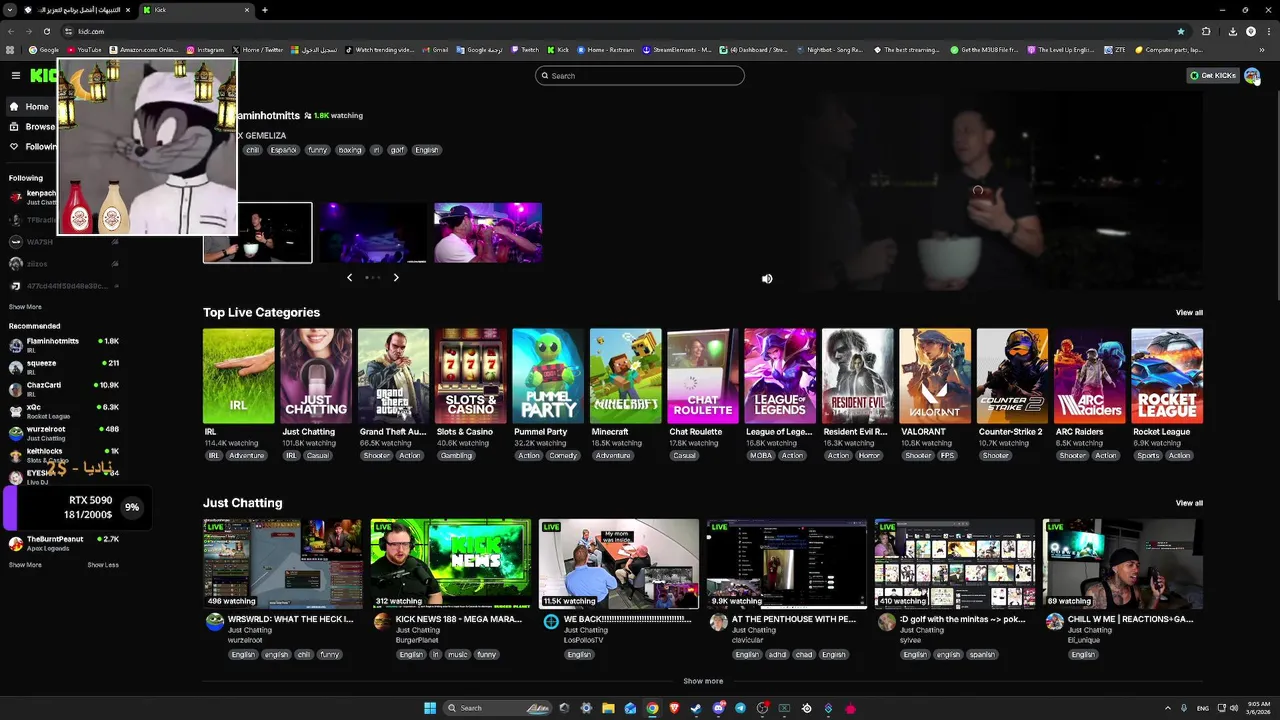Image resolution: width=1280 pixels, height=720 pixels.
Task: Open the IRL category thumbnail
Action: (238, 376)
